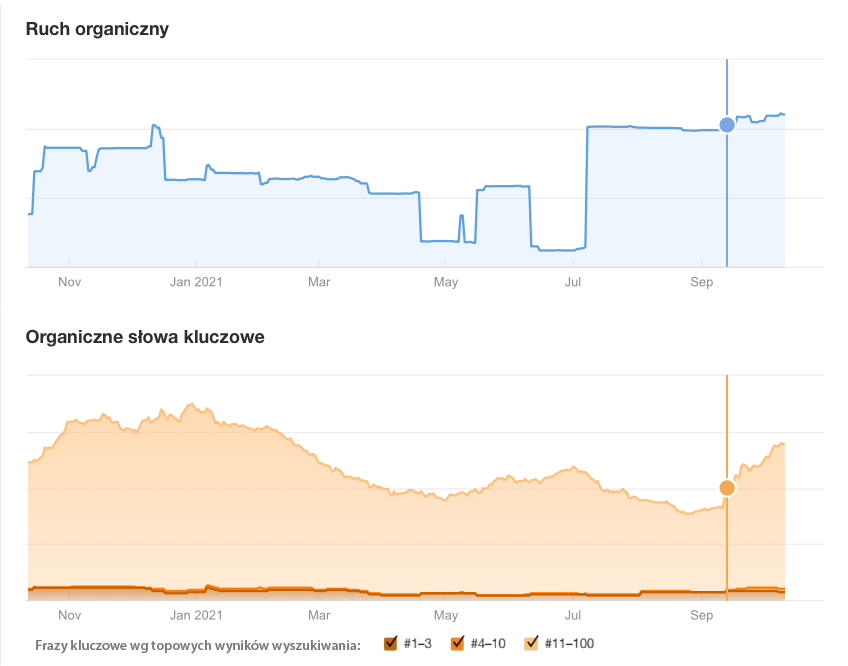Viewport: 848px width, 666px height.
Task: Click the orange data point on keywords chart
Action: (x=727, y=488)
